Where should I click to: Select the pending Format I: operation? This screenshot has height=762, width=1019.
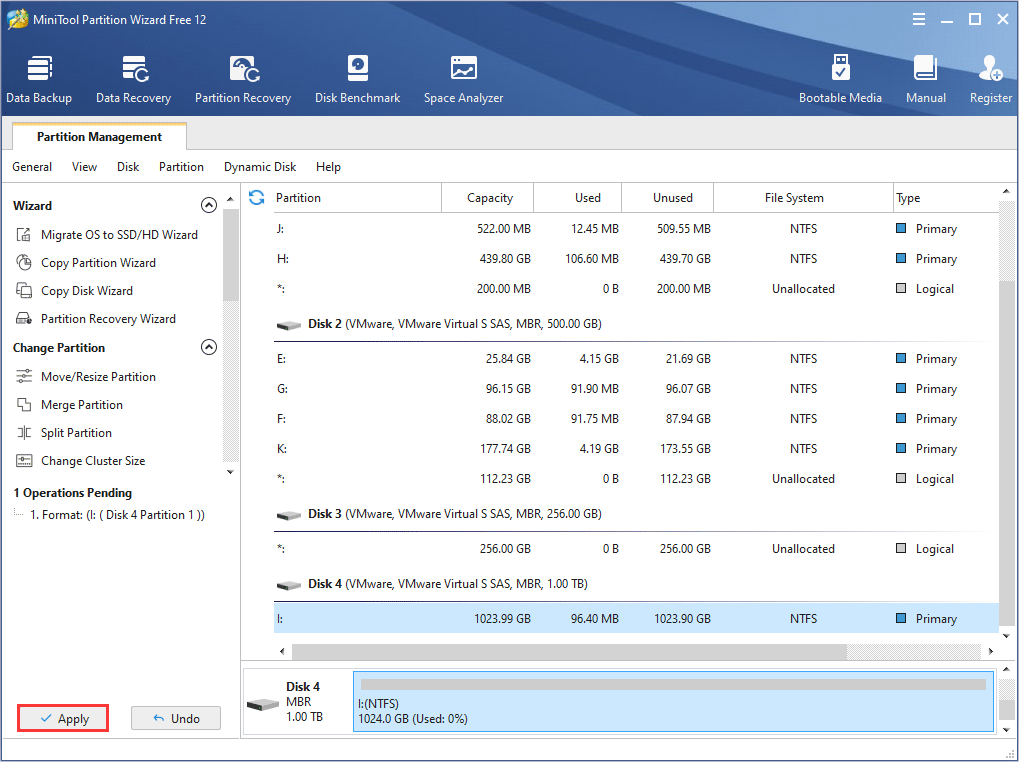pos(117,514)
